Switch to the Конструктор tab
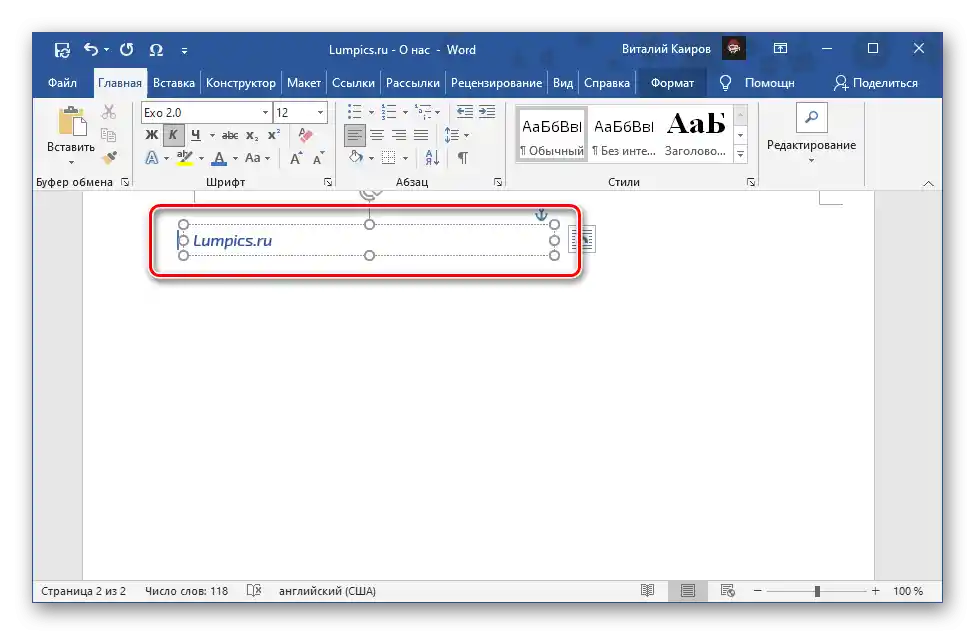This screenshot has width=975, height=635. [241, 83]
